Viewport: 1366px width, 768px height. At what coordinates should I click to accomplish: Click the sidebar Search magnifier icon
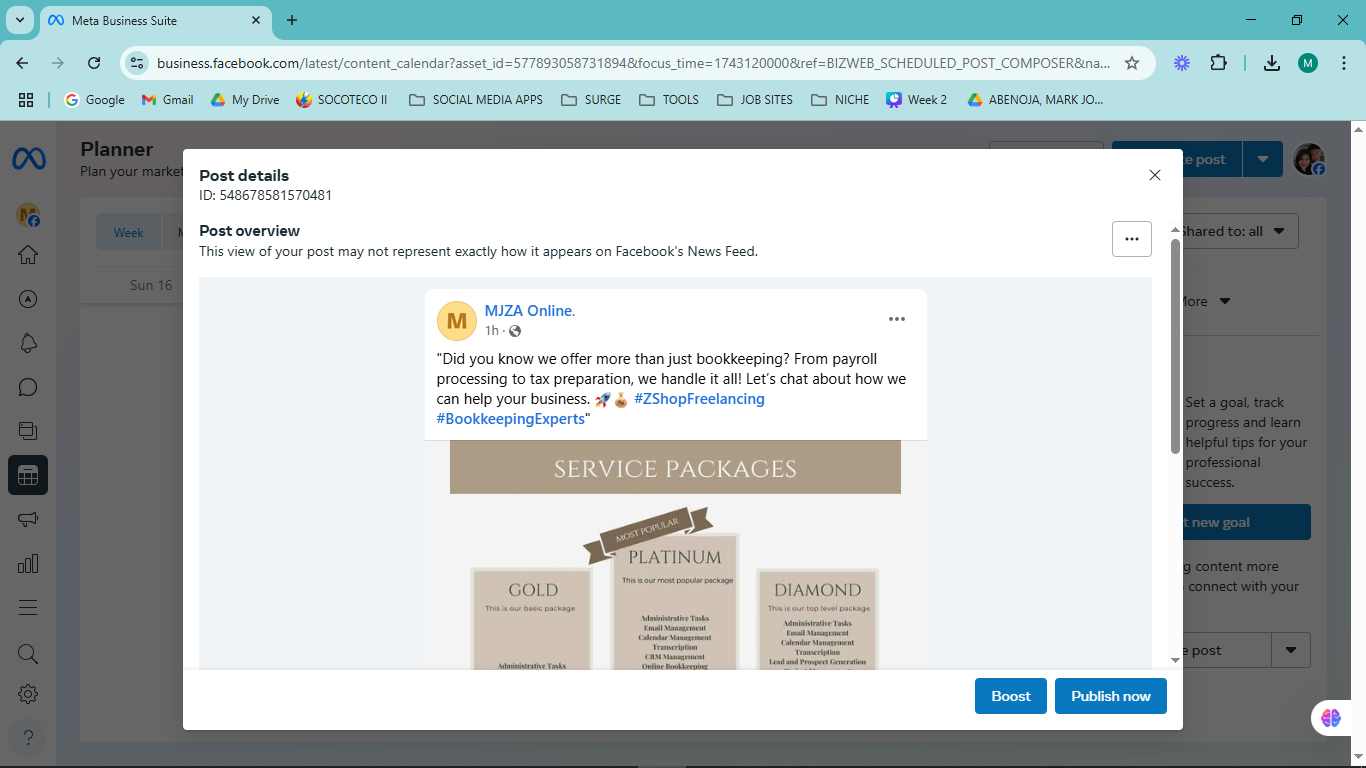click(x=28, y=654)
